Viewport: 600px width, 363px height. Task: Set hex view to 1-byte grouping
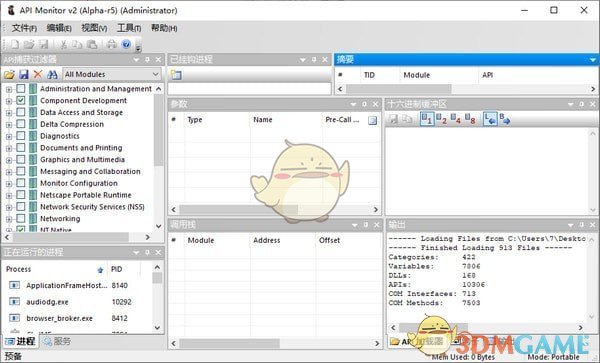(x=427, y=119)
